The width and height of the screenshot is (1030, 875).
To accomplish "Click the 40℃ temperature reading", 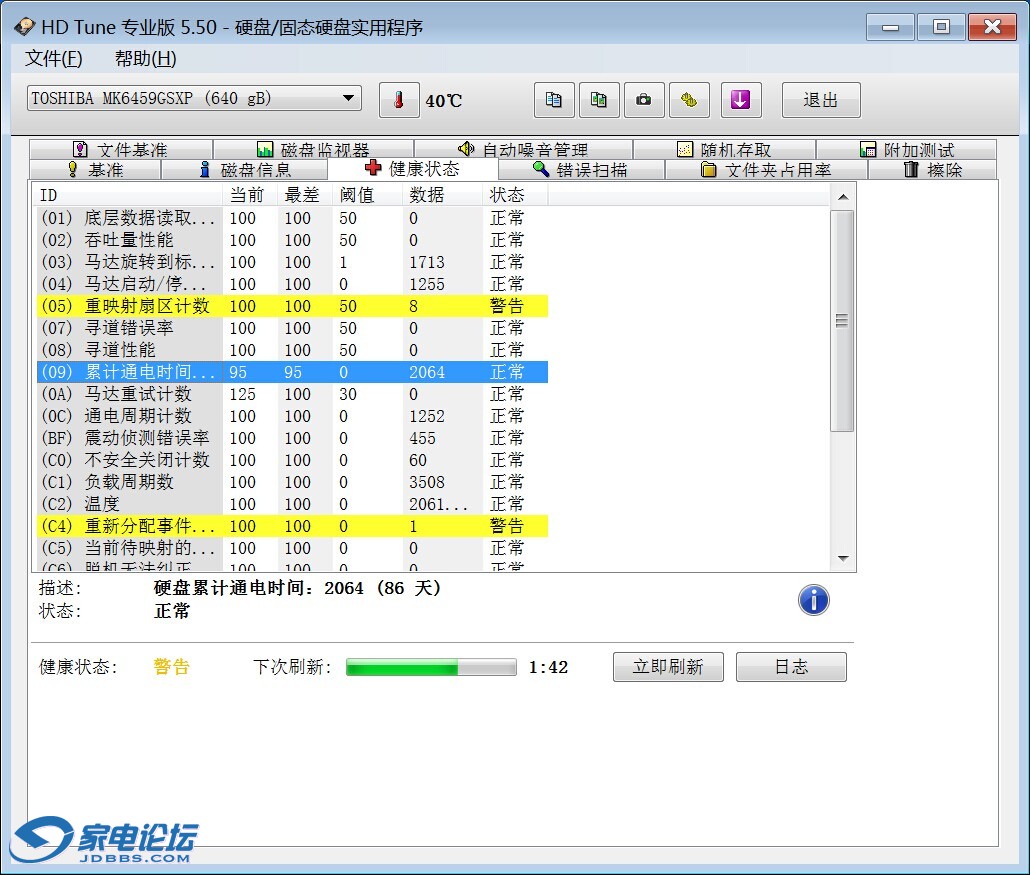I will click(444, 101).
